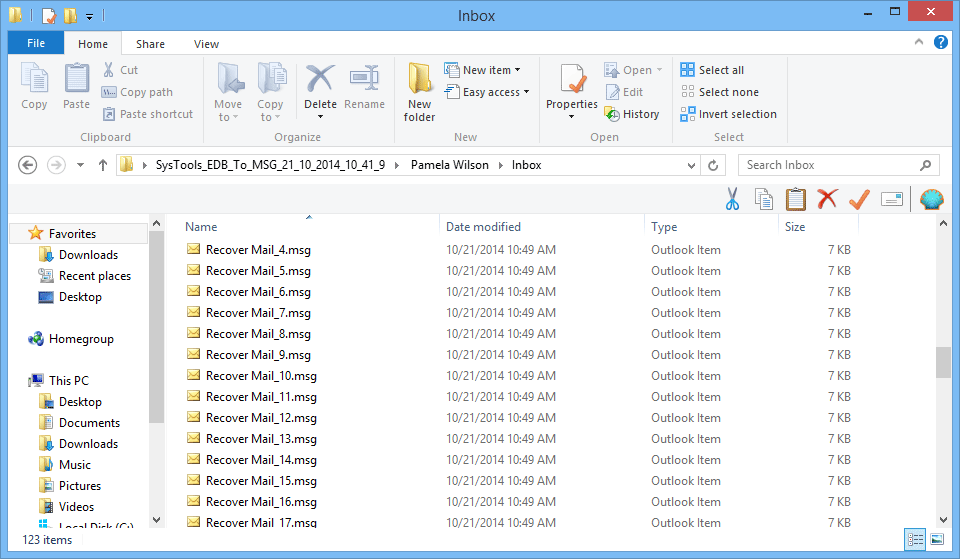Expand the New item dropdown
The image size is (960, 559).
click(518, 70)
